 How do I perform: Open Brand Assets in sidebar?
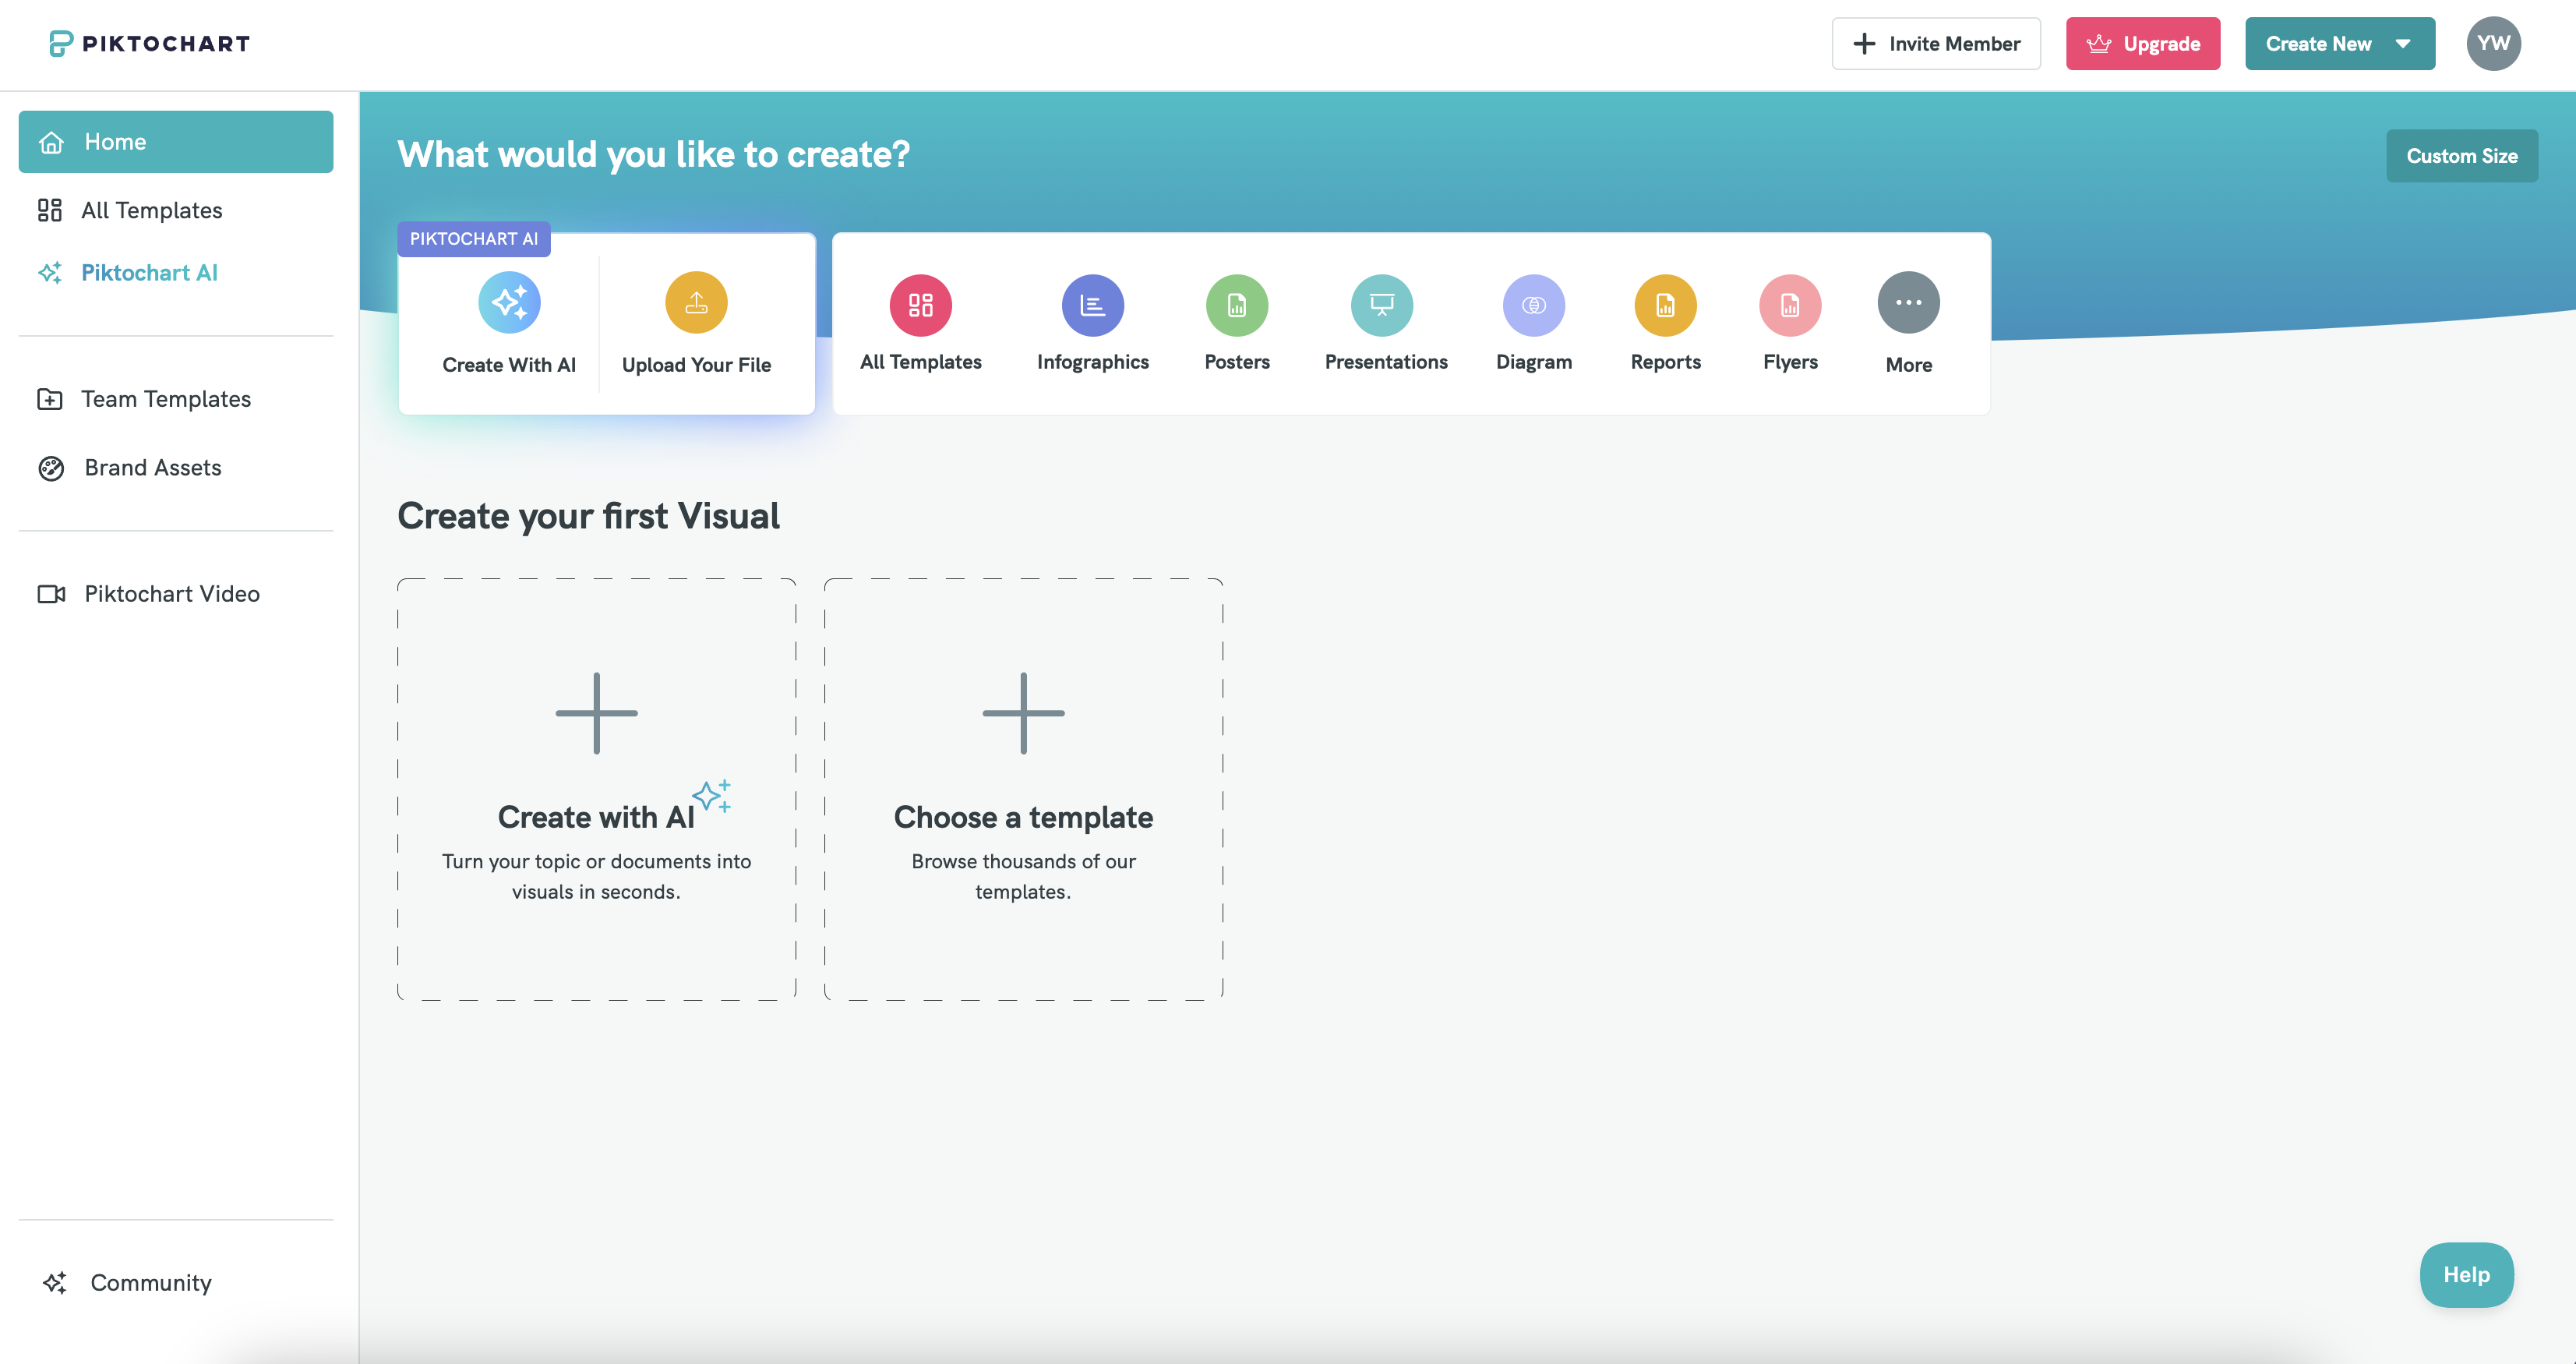(x=176, y=468)
